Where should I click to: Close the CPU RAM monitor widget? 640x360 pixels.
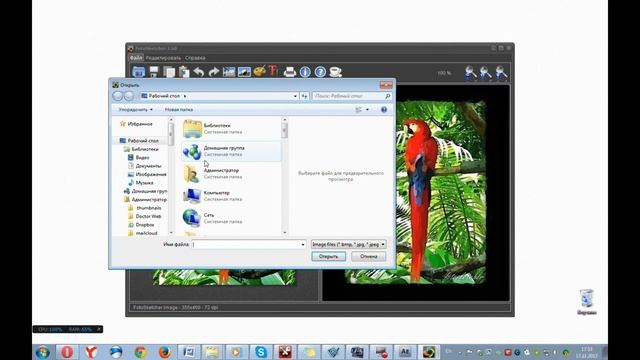(99, 329)
